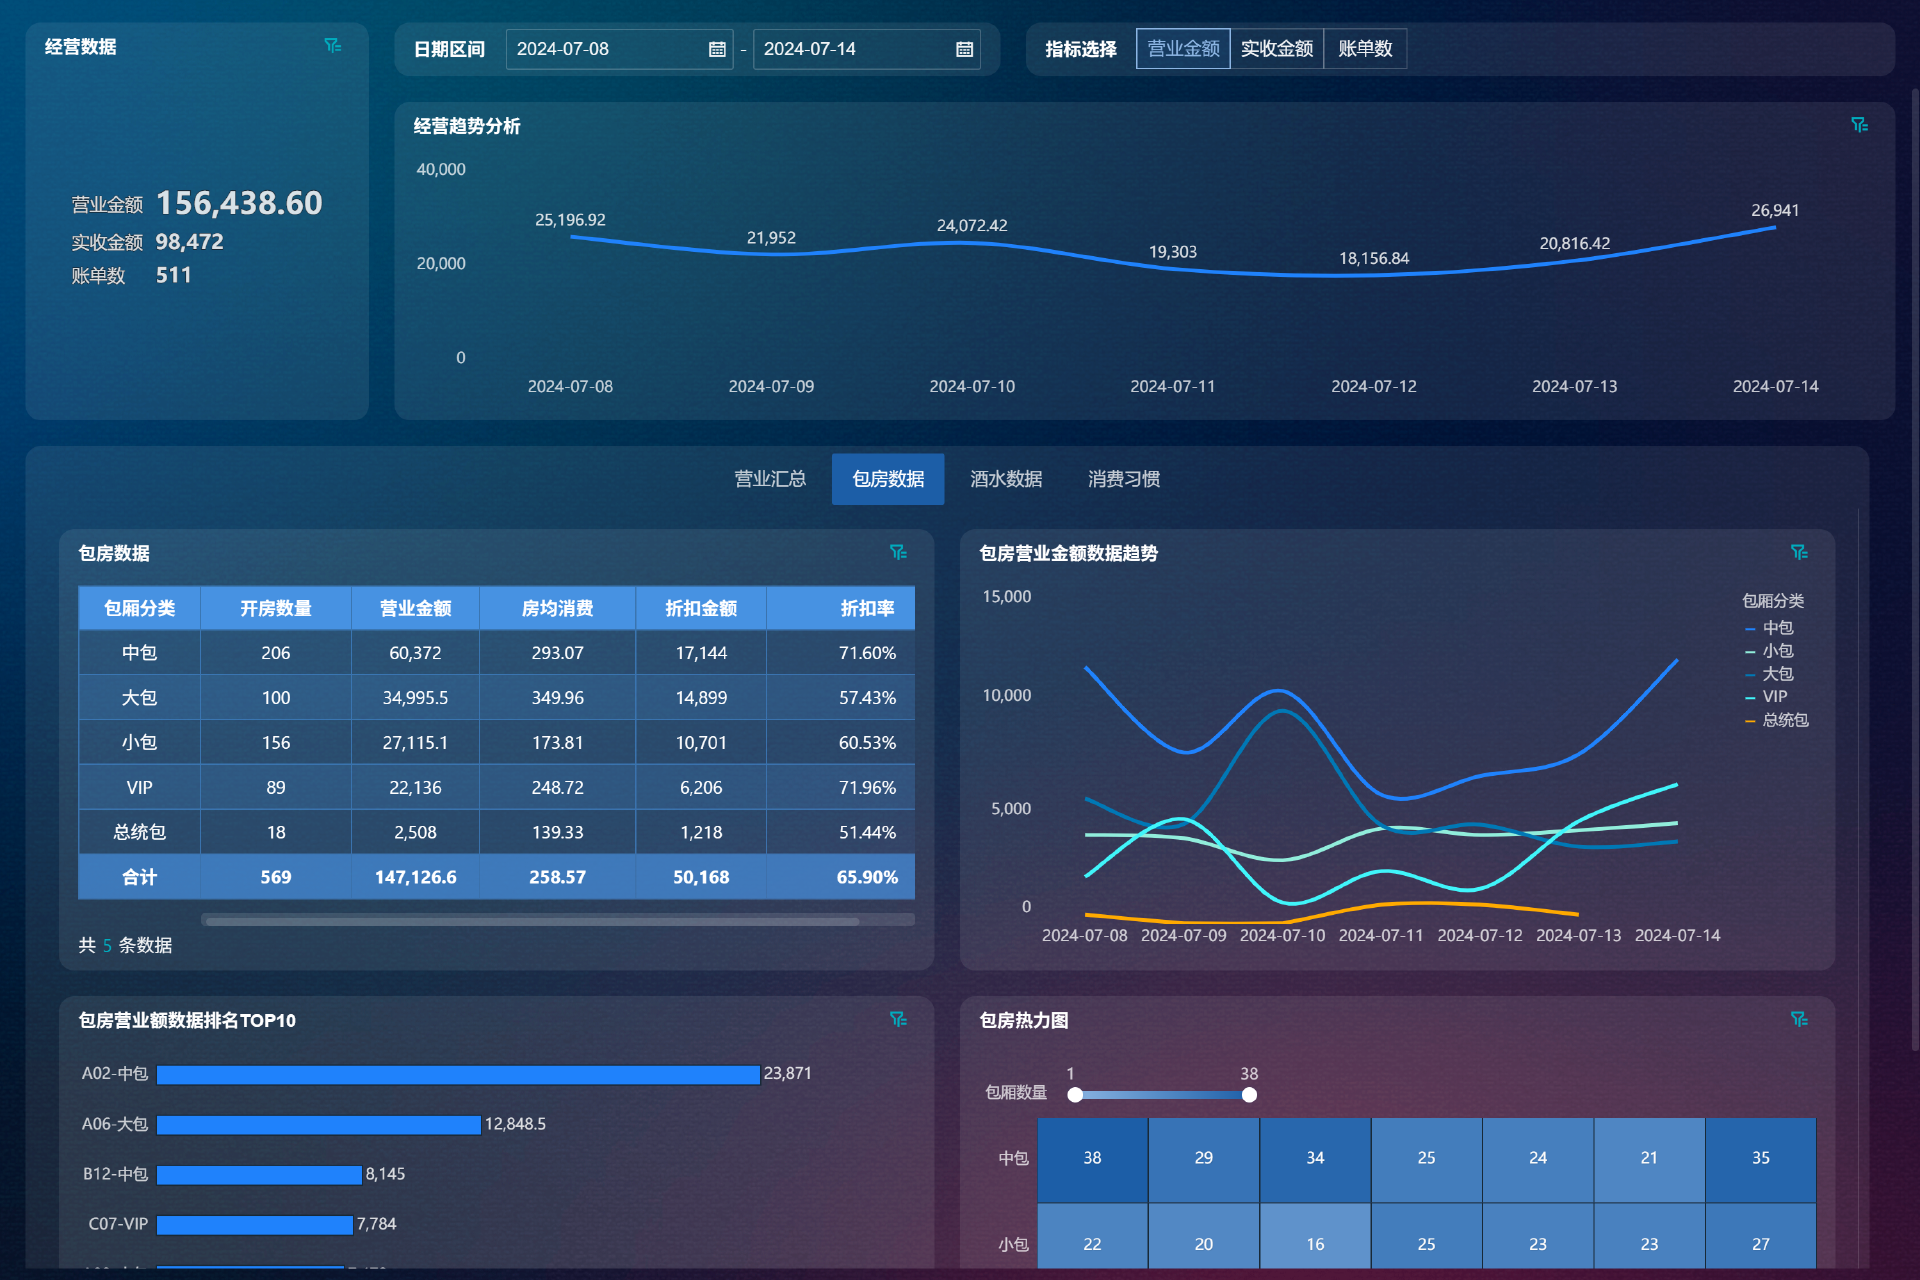Click filter icon in 包房营业金额数据趋势 panel
Viewport: 1920px width, 1280px height.
coord(1799,552)
